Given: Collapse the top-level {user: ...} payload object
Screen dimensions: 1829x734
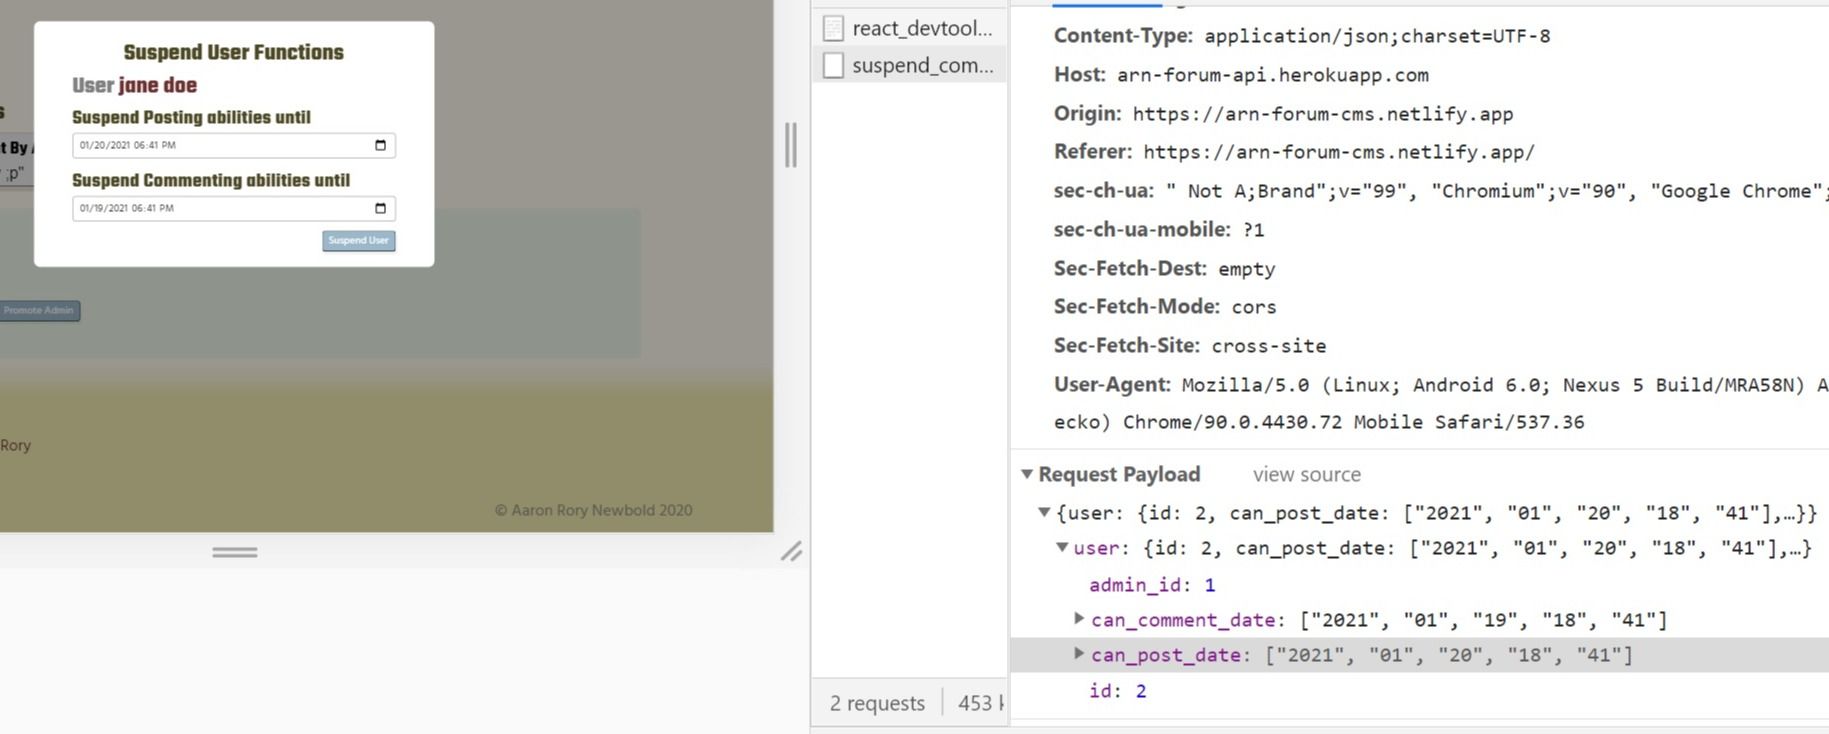Looking at the screenshot, I should (1044, 513).
